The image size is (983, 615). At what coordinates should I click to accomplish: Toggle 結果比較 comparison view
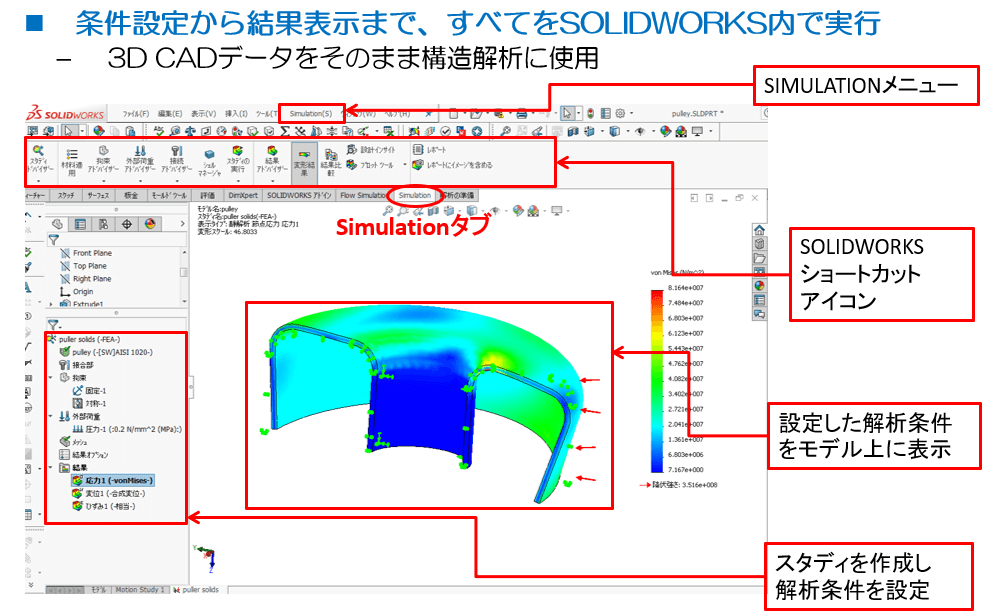click(x=333, y=162)
